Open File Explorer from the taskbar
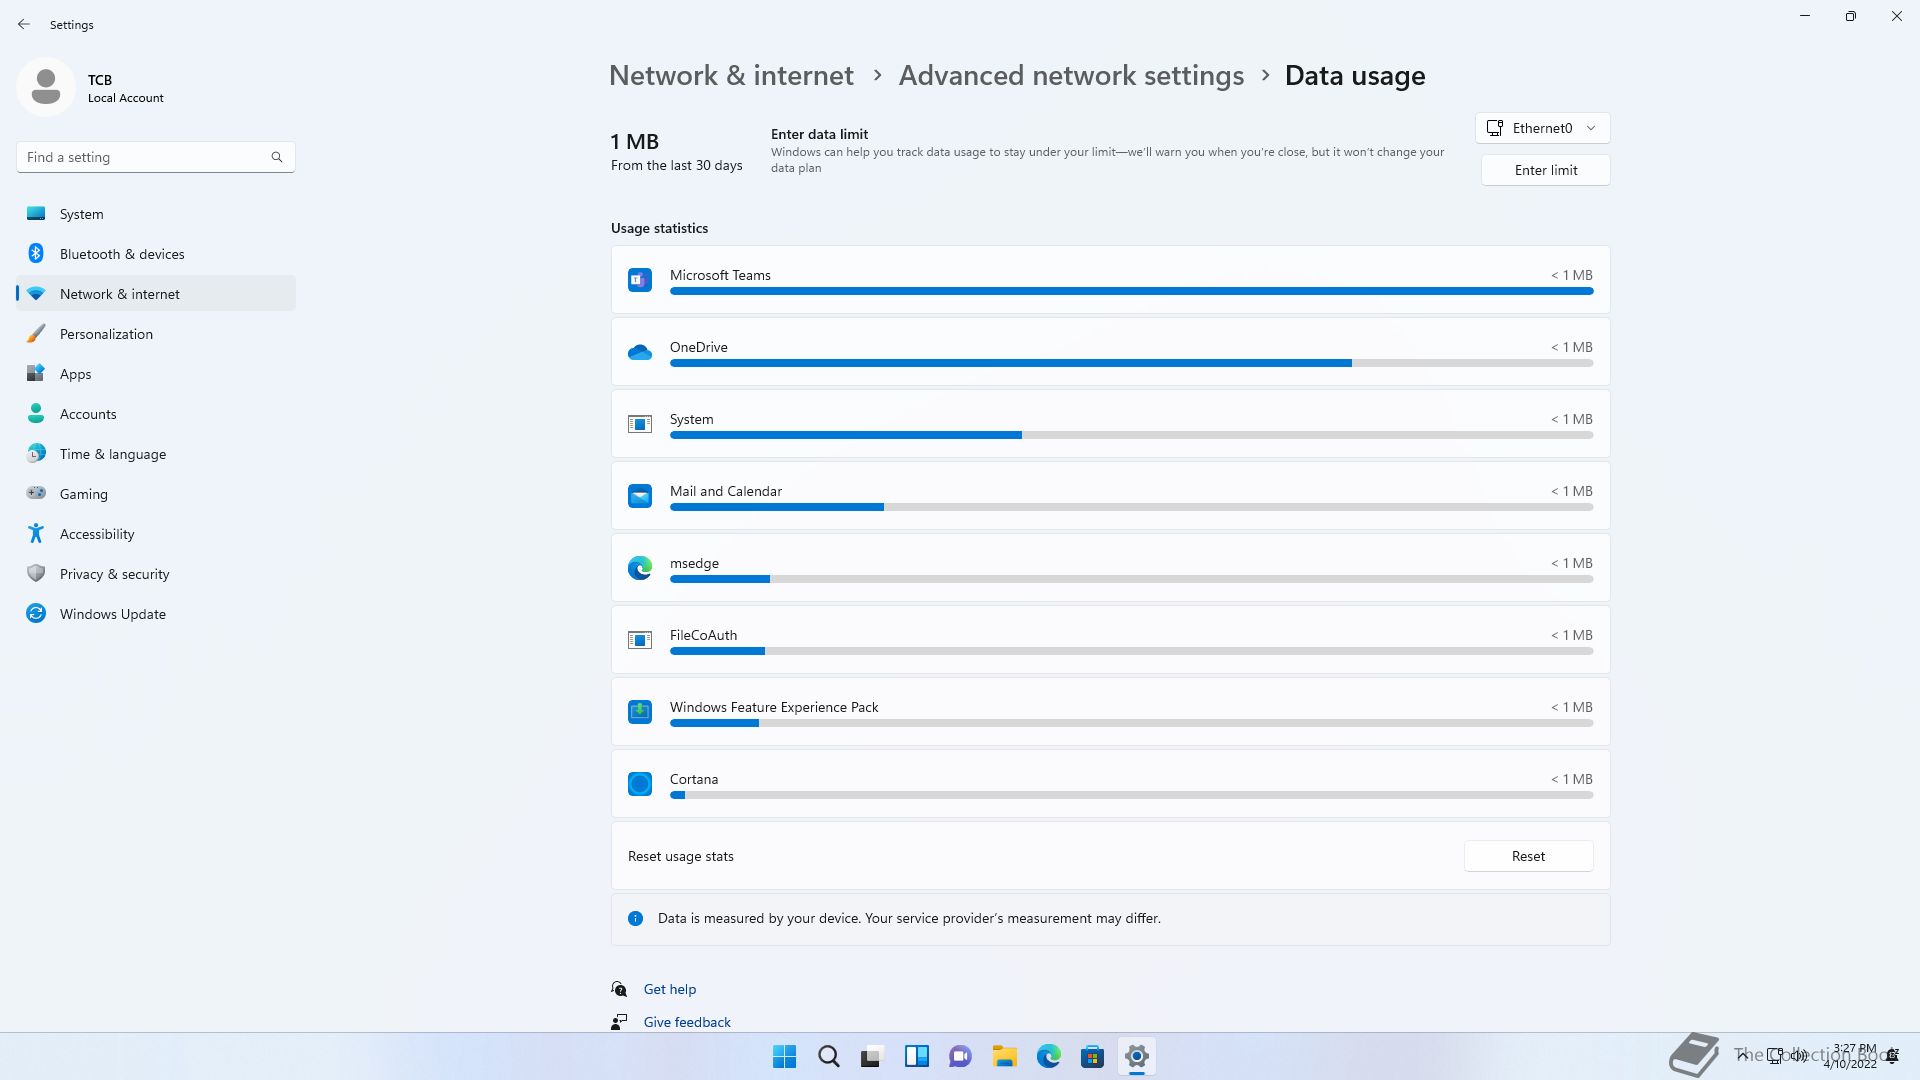Viewport: 1920px width, 1080px height. tap(1005, 1056)
